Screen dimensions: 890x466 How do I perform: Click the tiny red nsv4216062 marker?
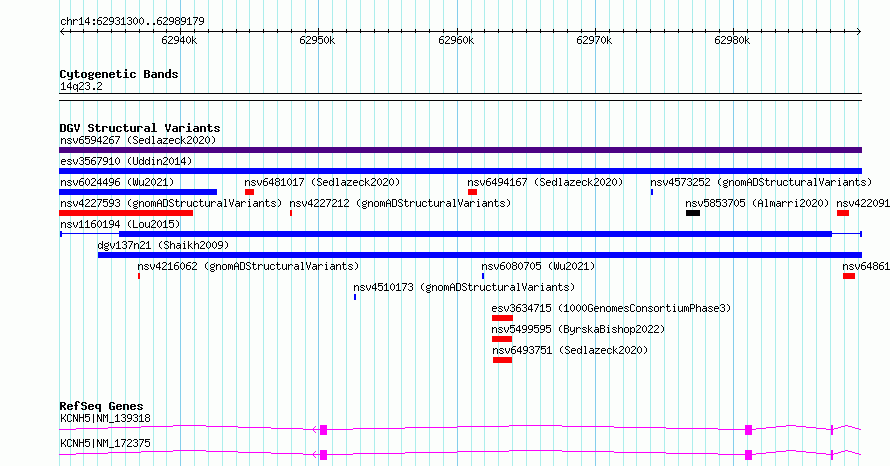[138, 276]
